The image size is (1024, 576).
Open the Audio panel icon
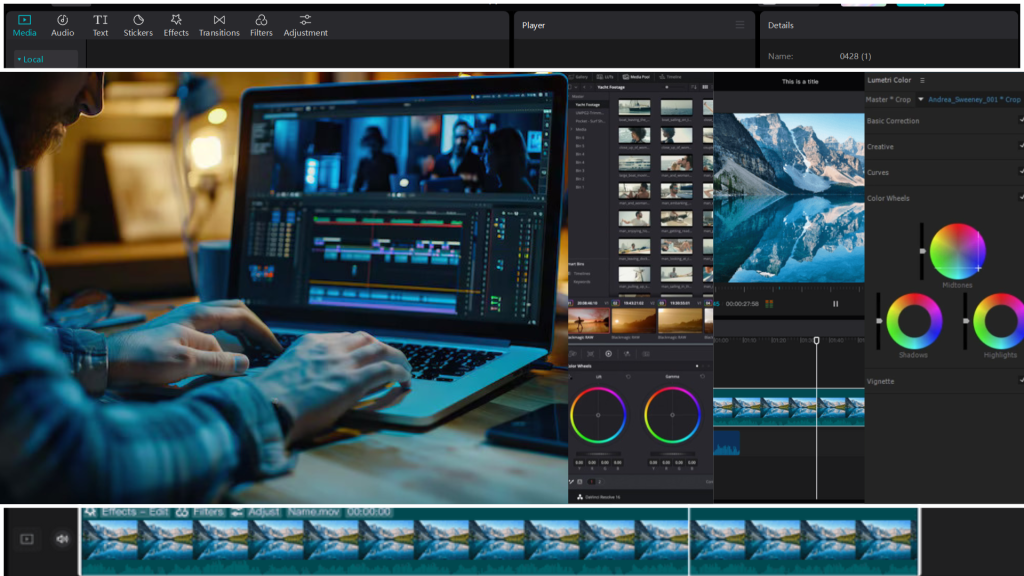(x=62, y=20)
